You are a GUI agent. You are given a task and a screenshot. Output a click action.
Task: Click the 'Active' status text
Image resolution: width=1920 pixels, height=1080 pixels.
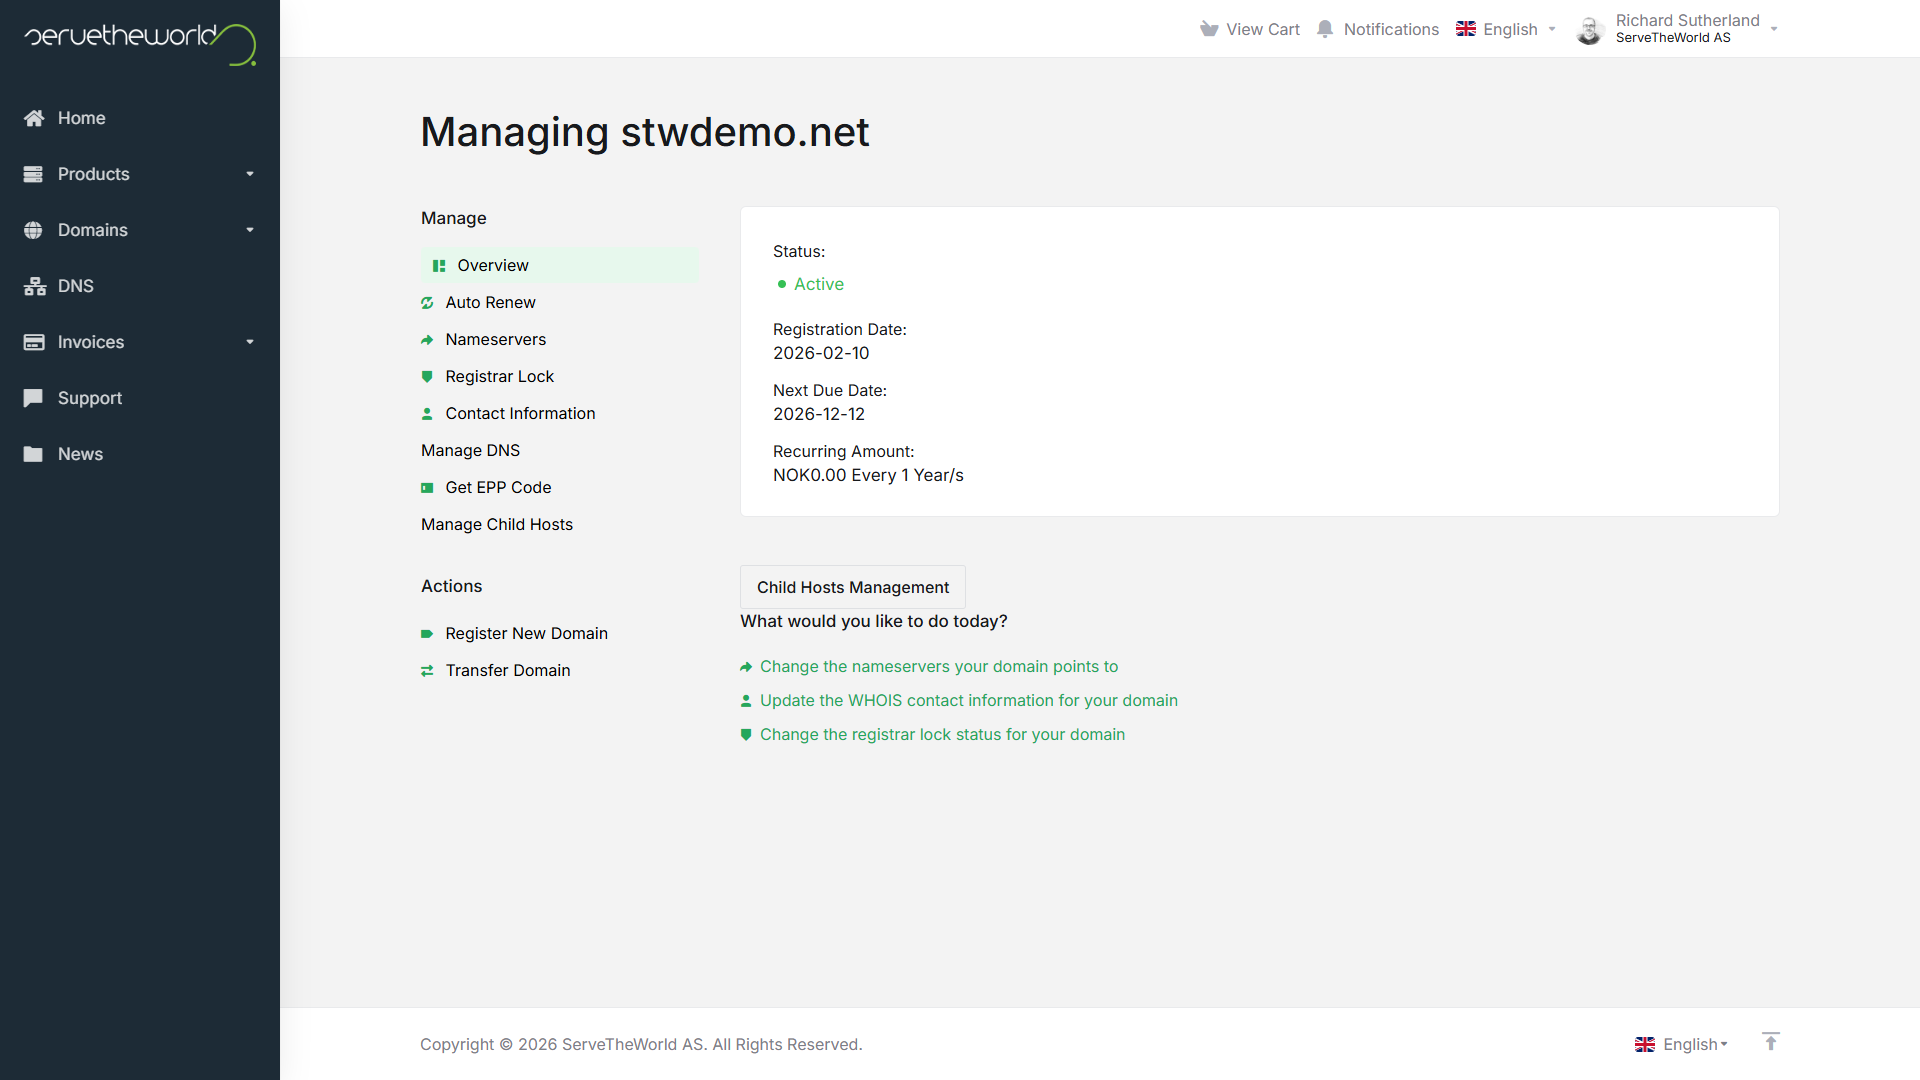point(819,285)
